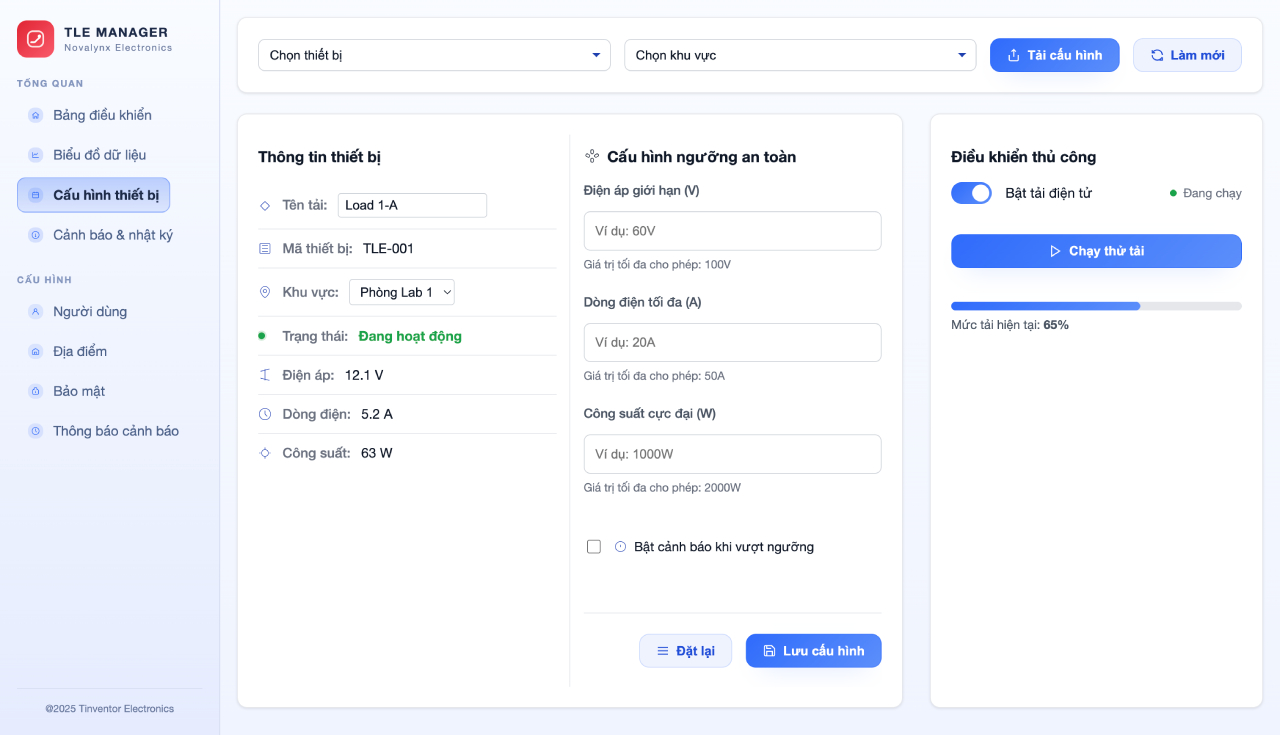Image resolution: width=1280 pixels, height=735 pixels.
Task: Open Biểu đồ dữ liệu page
Action: (x=100, y=155)
